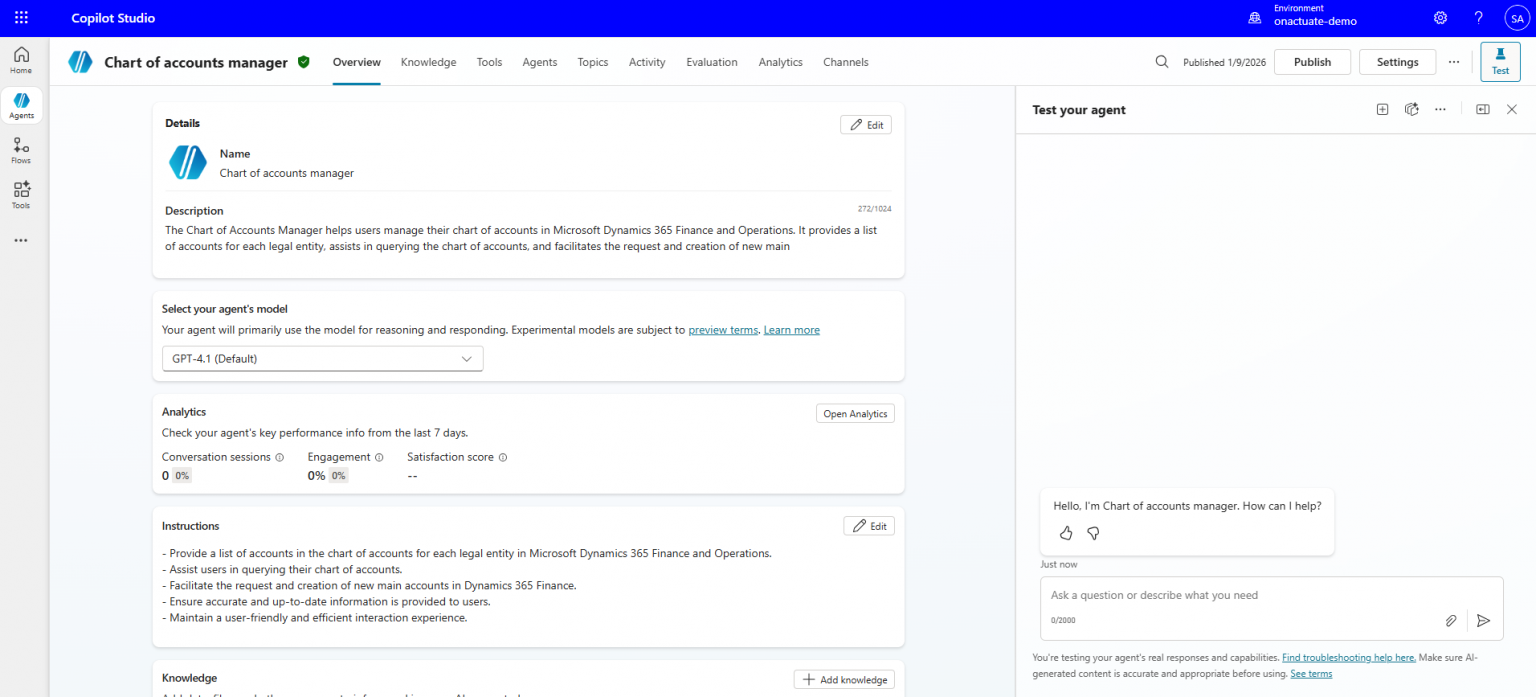Open environment picker onactuate-demo
Screen dimensions: 1536x697
[1302, 16]
